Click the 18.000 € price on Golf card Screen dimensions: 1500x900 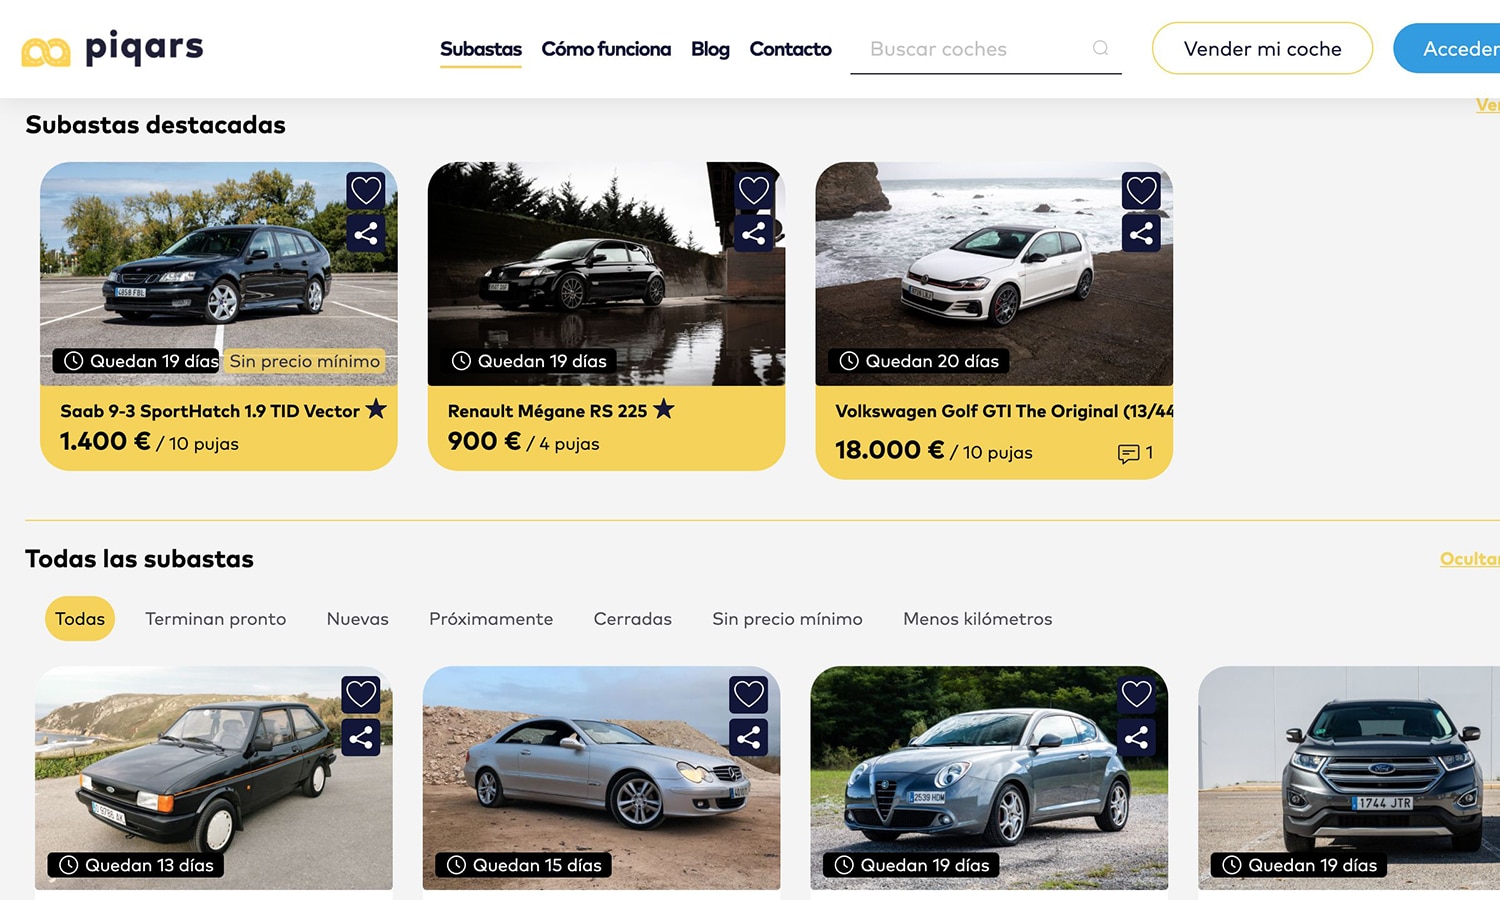pyautogui.click(x=889, y=450)
